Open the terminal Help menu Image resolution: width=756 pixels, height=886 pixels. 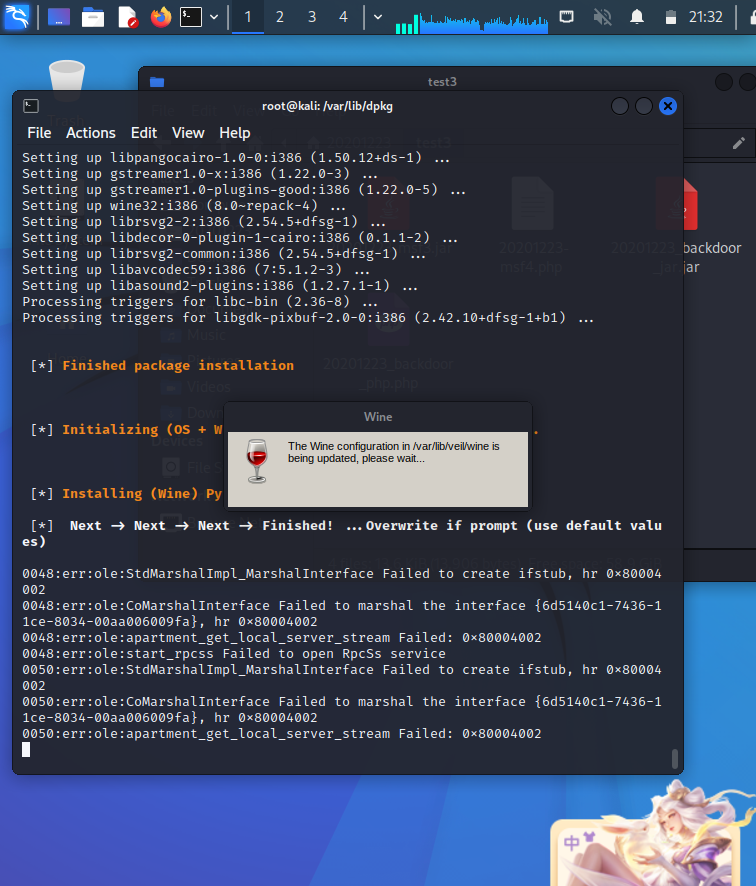pos(234,133)
